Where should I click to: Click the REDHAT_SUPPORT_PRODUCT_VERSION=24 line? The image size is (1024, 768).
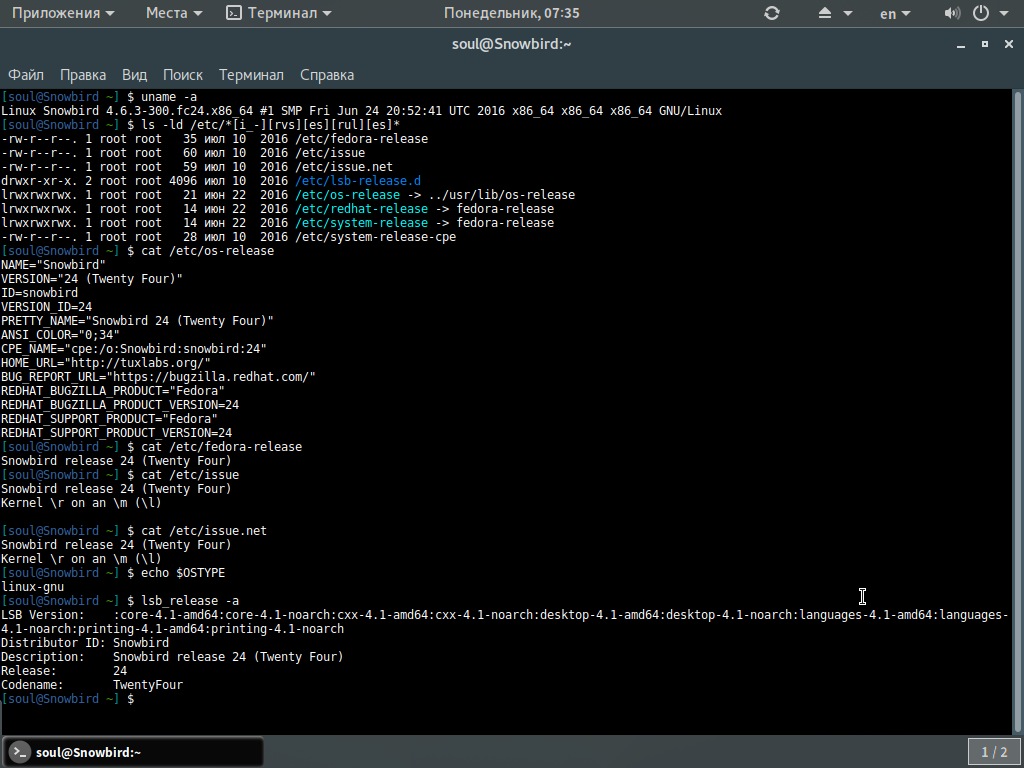(x=116, y=433)
